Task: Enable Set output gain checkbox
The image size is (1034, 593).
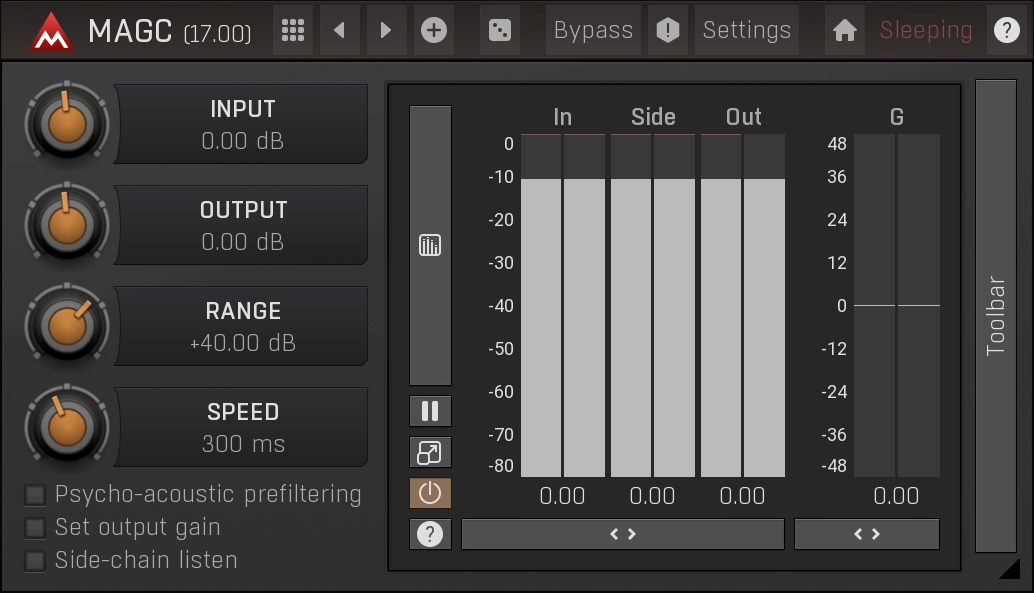Action: (x=36, y=528)
